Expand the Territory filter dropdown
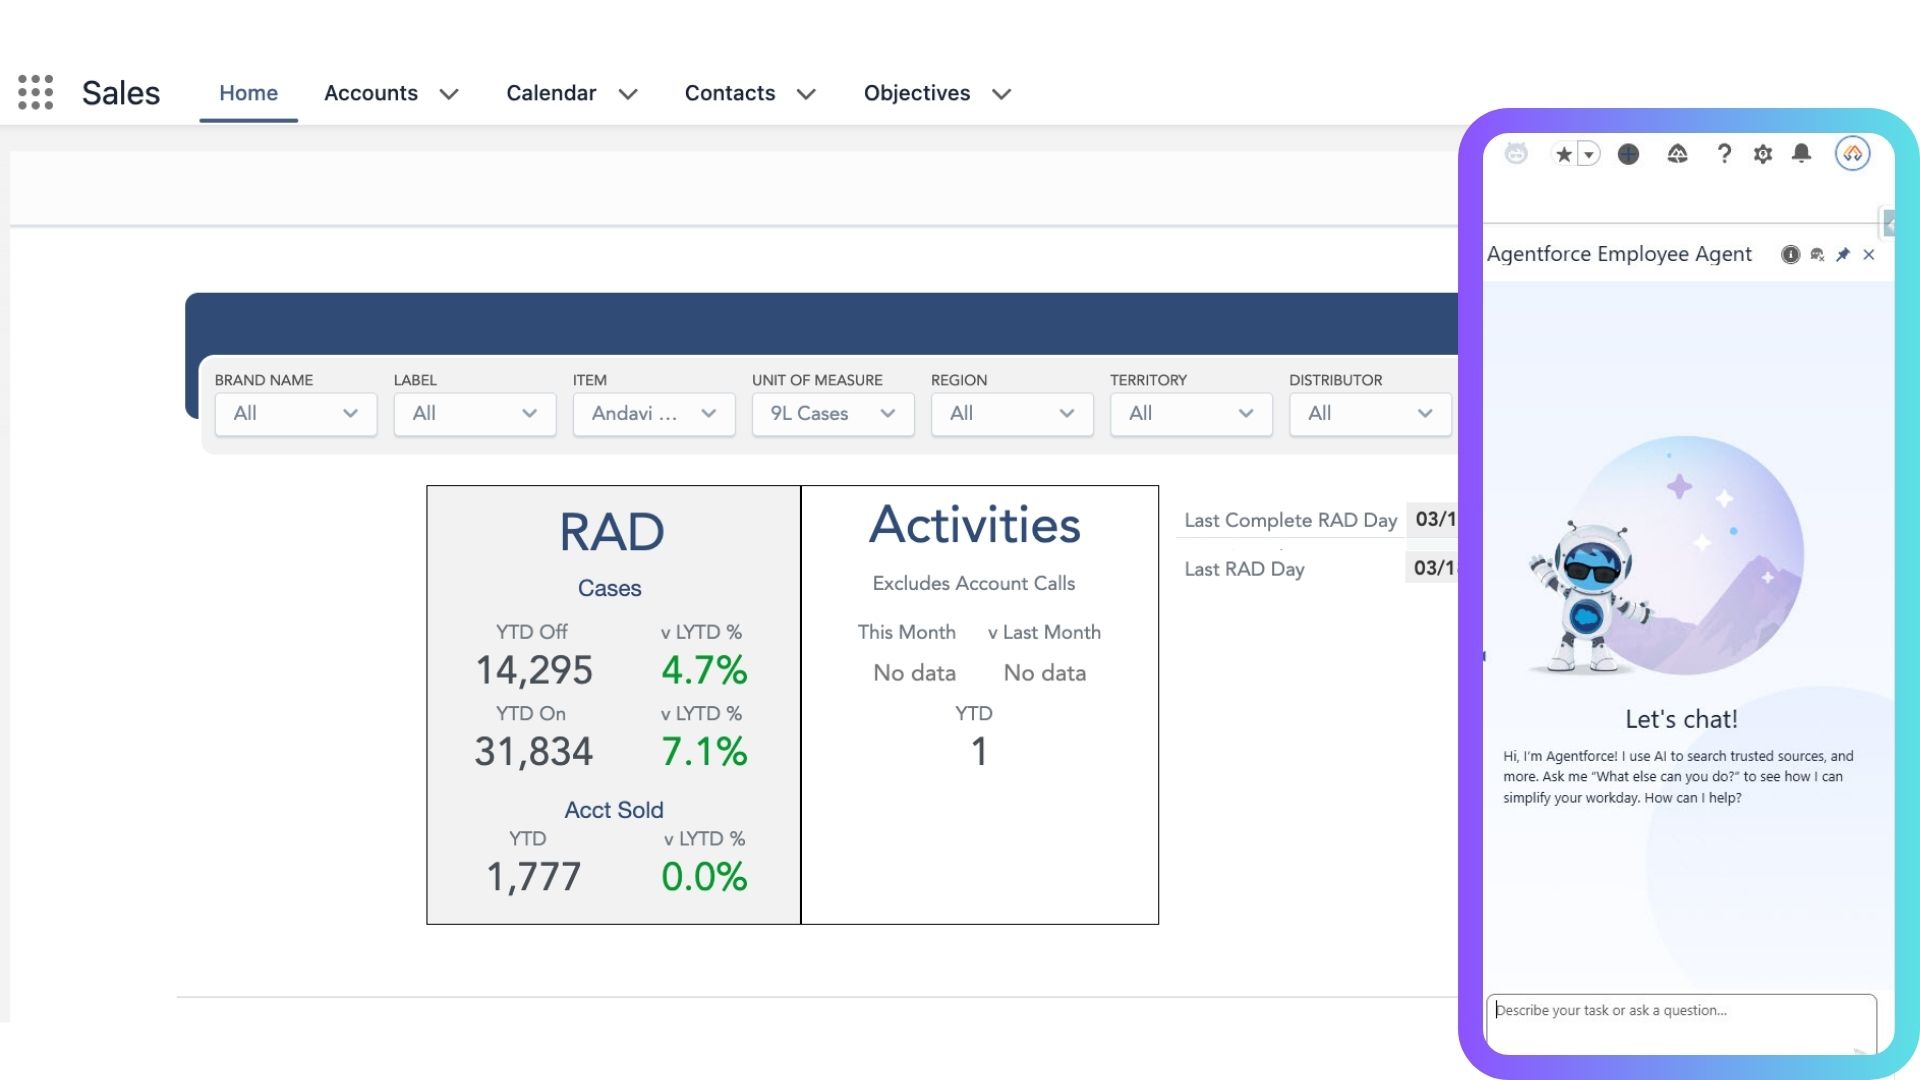This screenshot has width=1920, height=1080. pyautogui.click(x=1190, y=414)
